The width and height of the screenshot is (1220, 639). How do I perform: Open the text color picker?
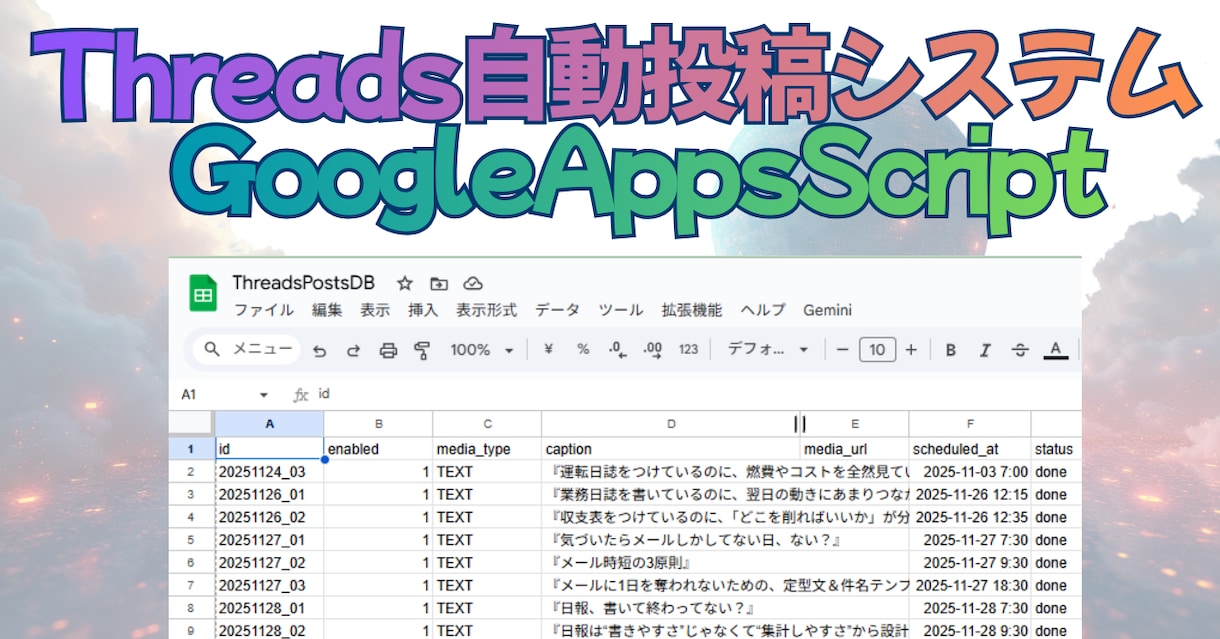click(1054, 350)
